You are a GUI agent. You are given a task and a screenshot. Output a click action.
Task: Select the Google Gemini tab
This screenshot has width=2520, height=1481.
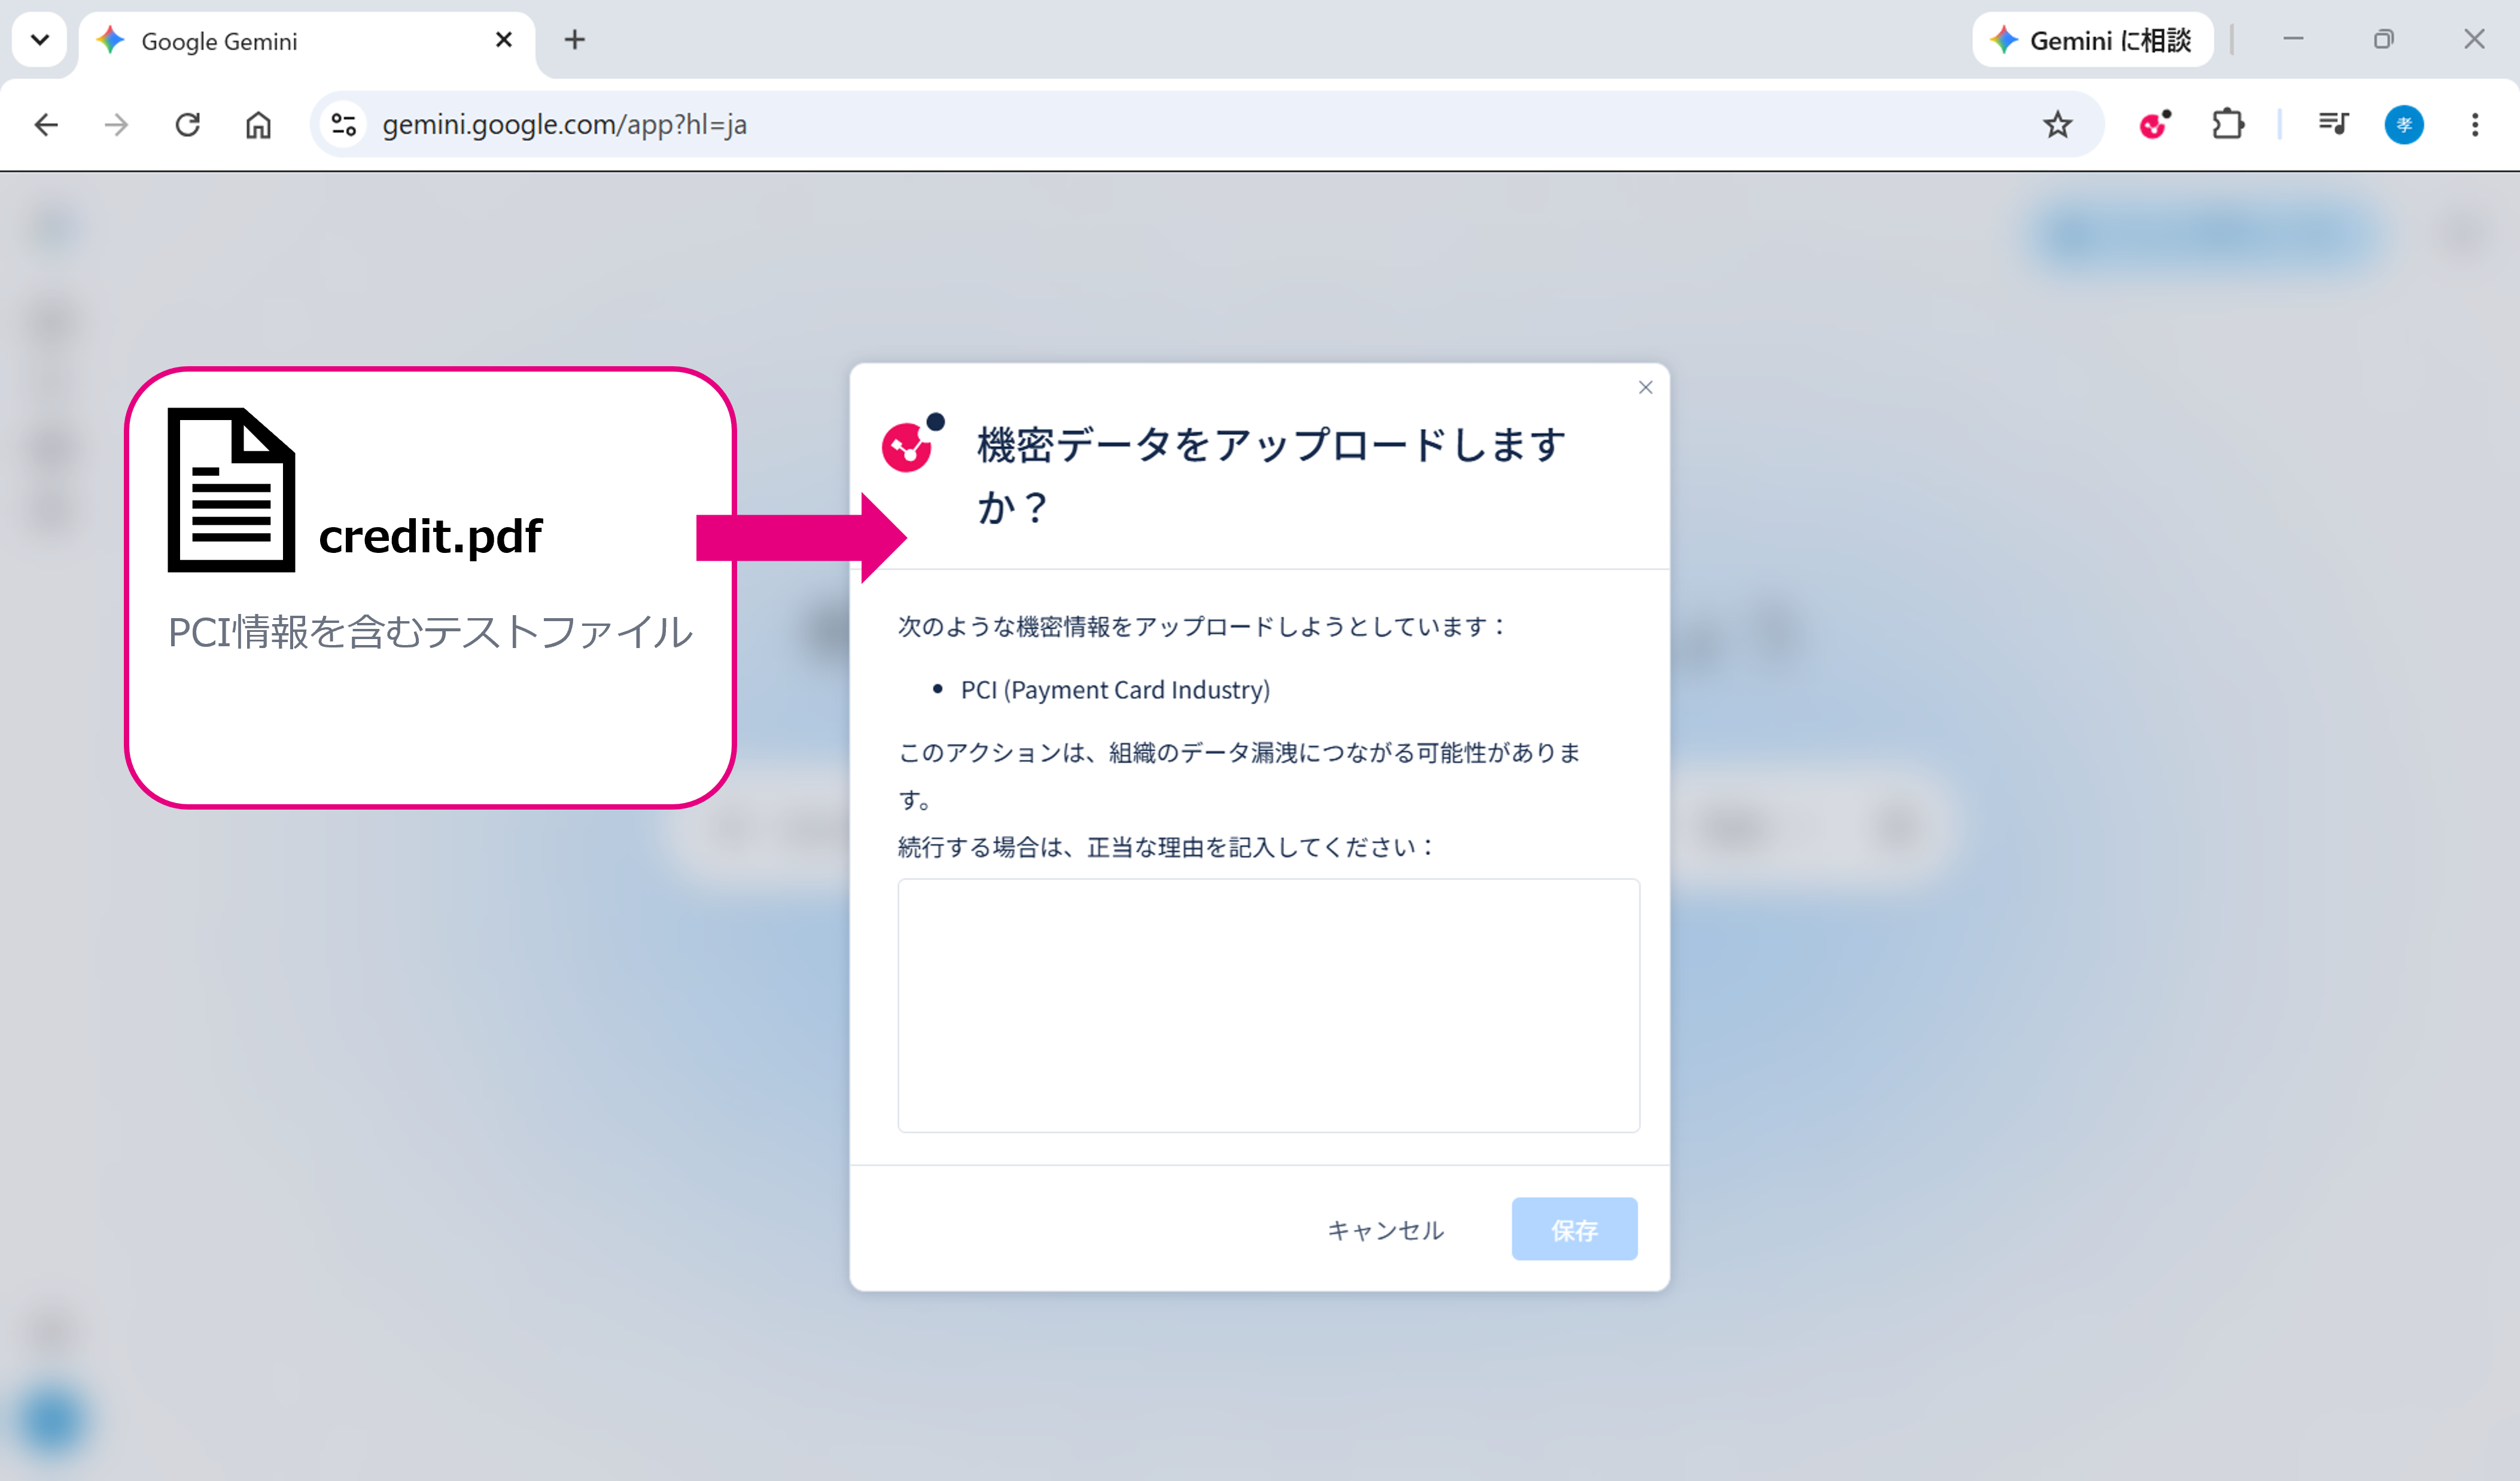point(306,41)
